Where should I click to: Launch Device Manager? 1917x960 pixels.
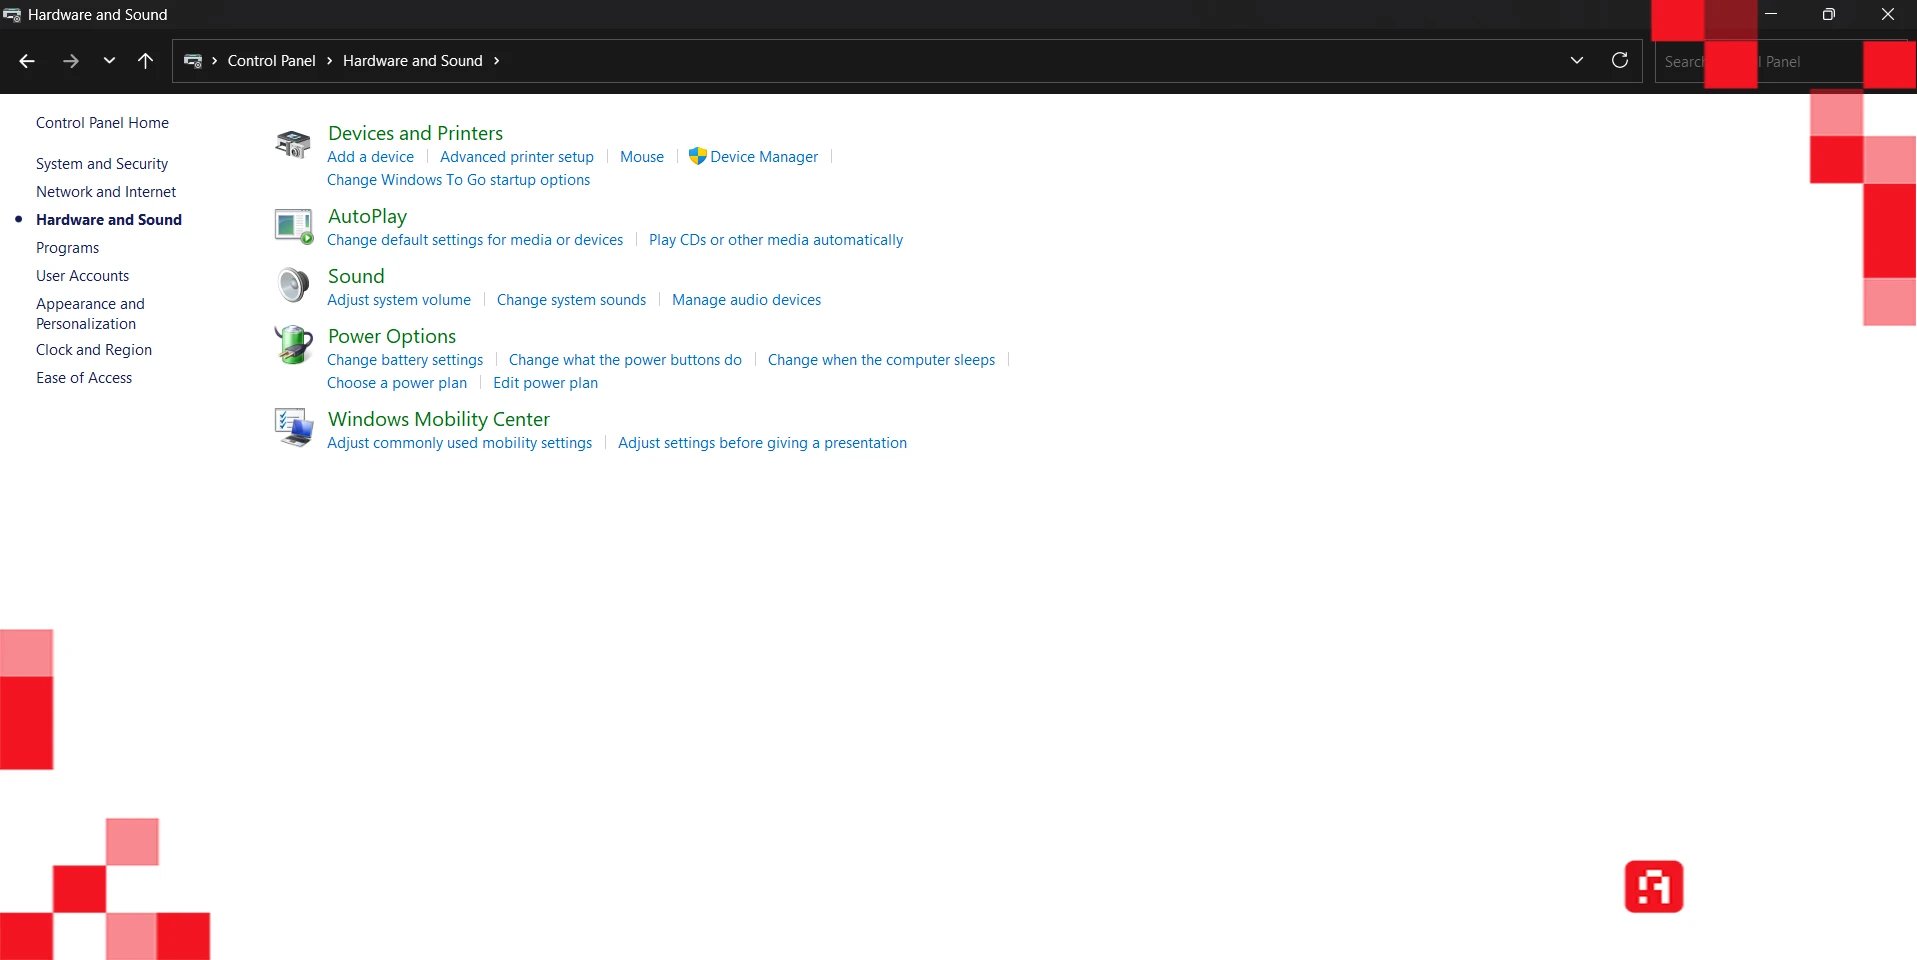coord(764,157)
